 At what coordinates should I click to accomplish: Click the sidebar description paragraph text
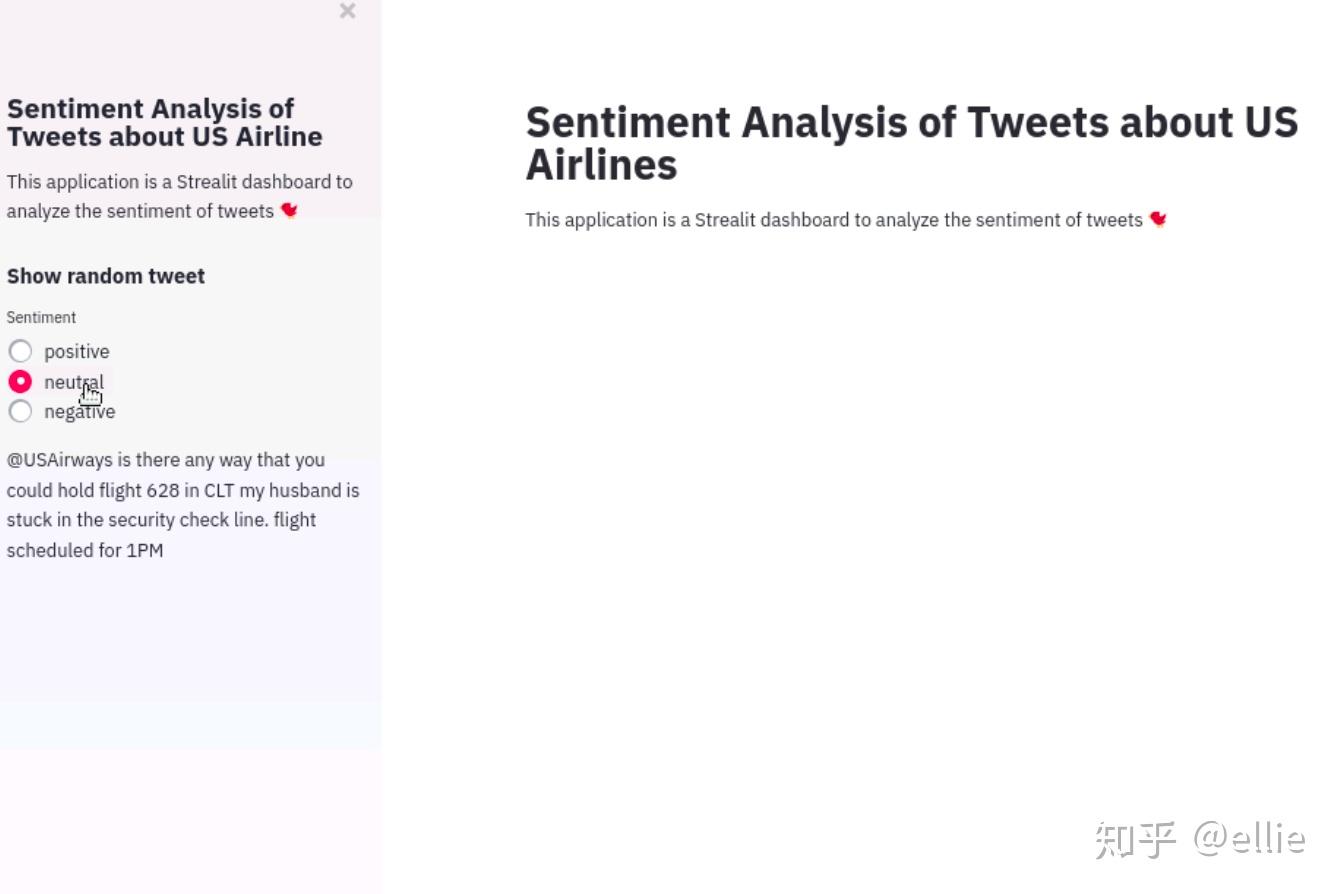[x=179, y=196]
